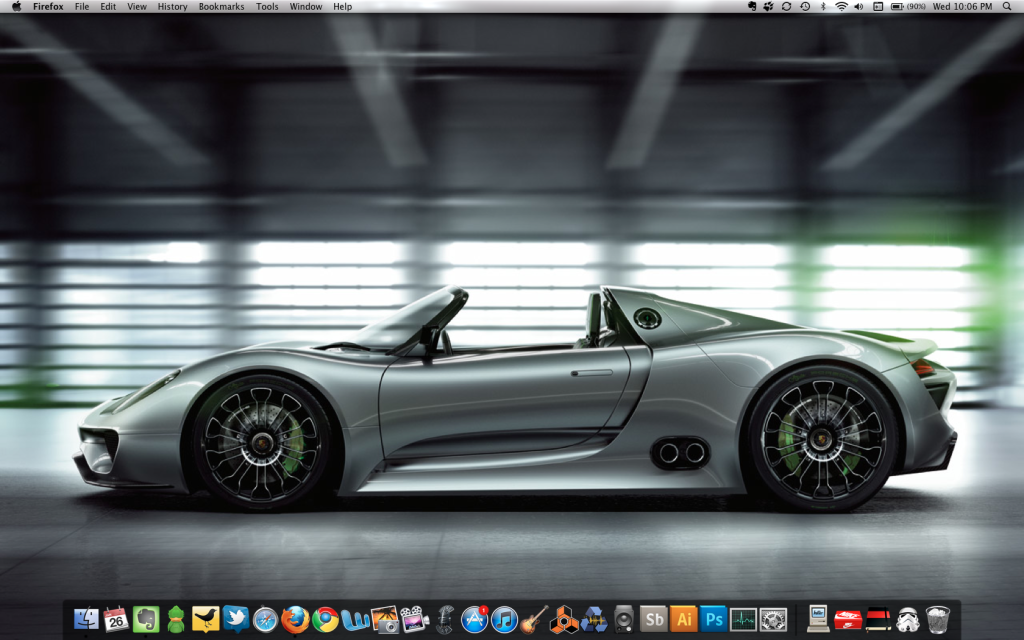
Task: Launch Evernote from the dock
Action: [x=146, y=619]
